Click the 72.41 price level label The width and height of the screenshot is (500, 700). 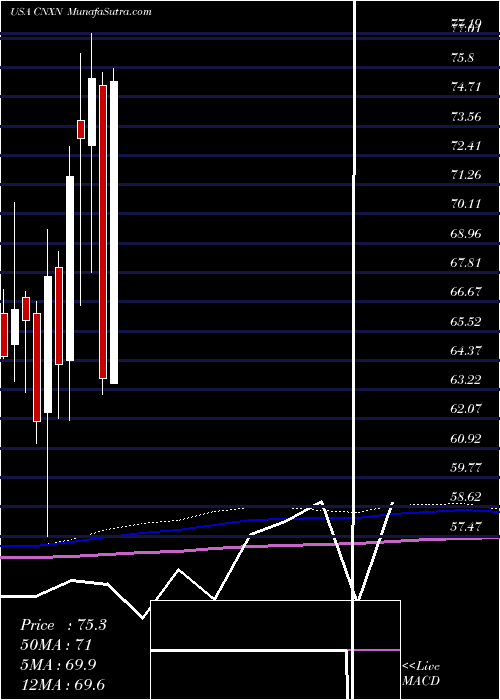pos(466,146)
